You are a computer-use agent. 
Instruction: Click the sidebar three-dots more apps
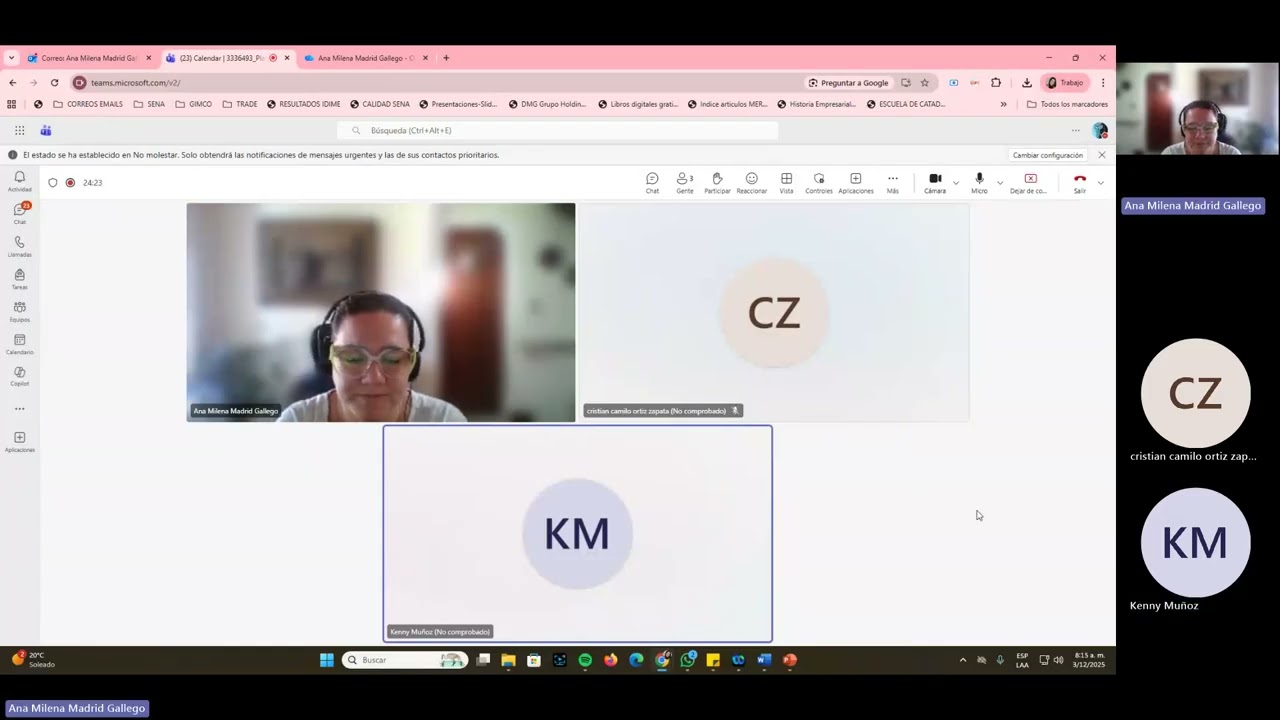pyautogui.click(x=19, y=409)
